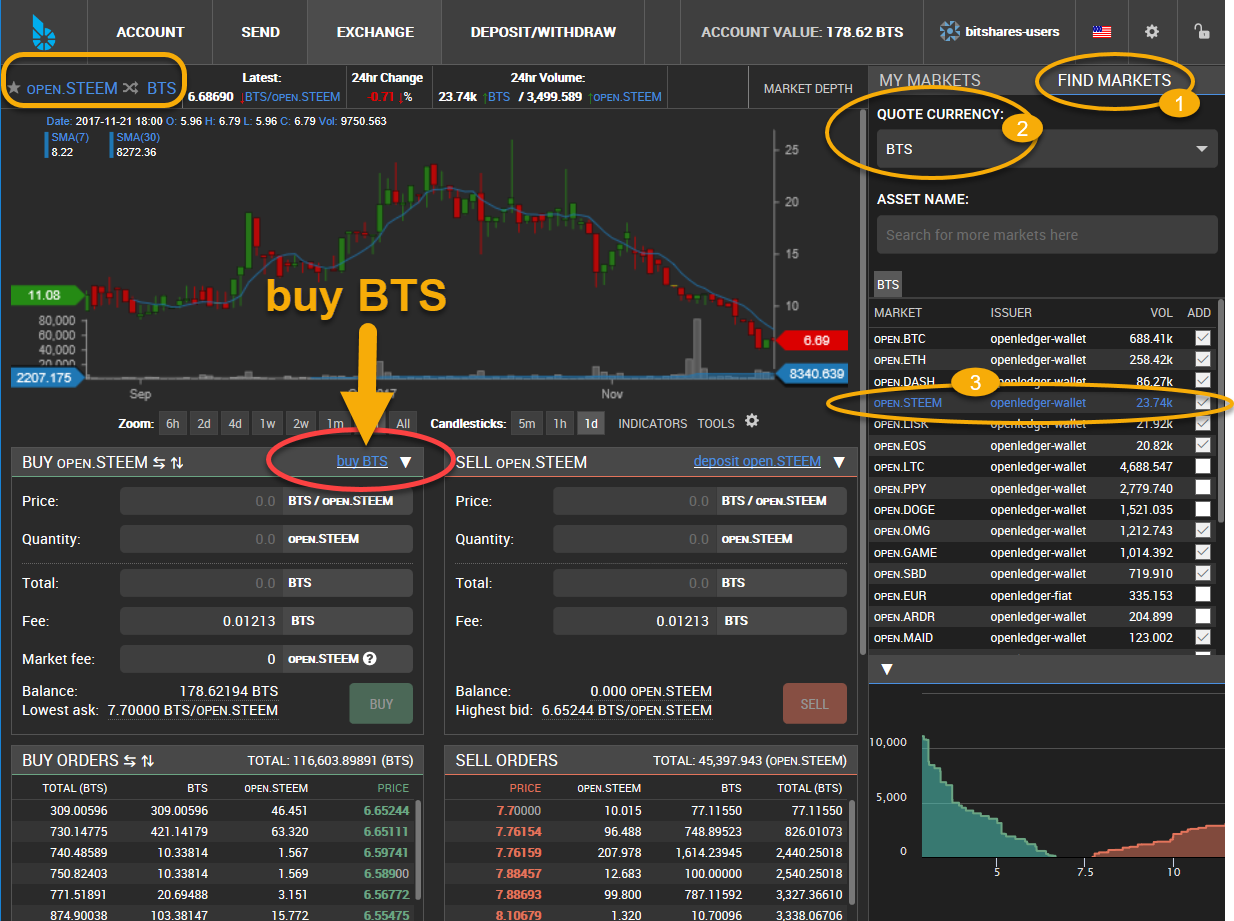
Task: Click buy order price 6.65111
Action: pos(385,831)
